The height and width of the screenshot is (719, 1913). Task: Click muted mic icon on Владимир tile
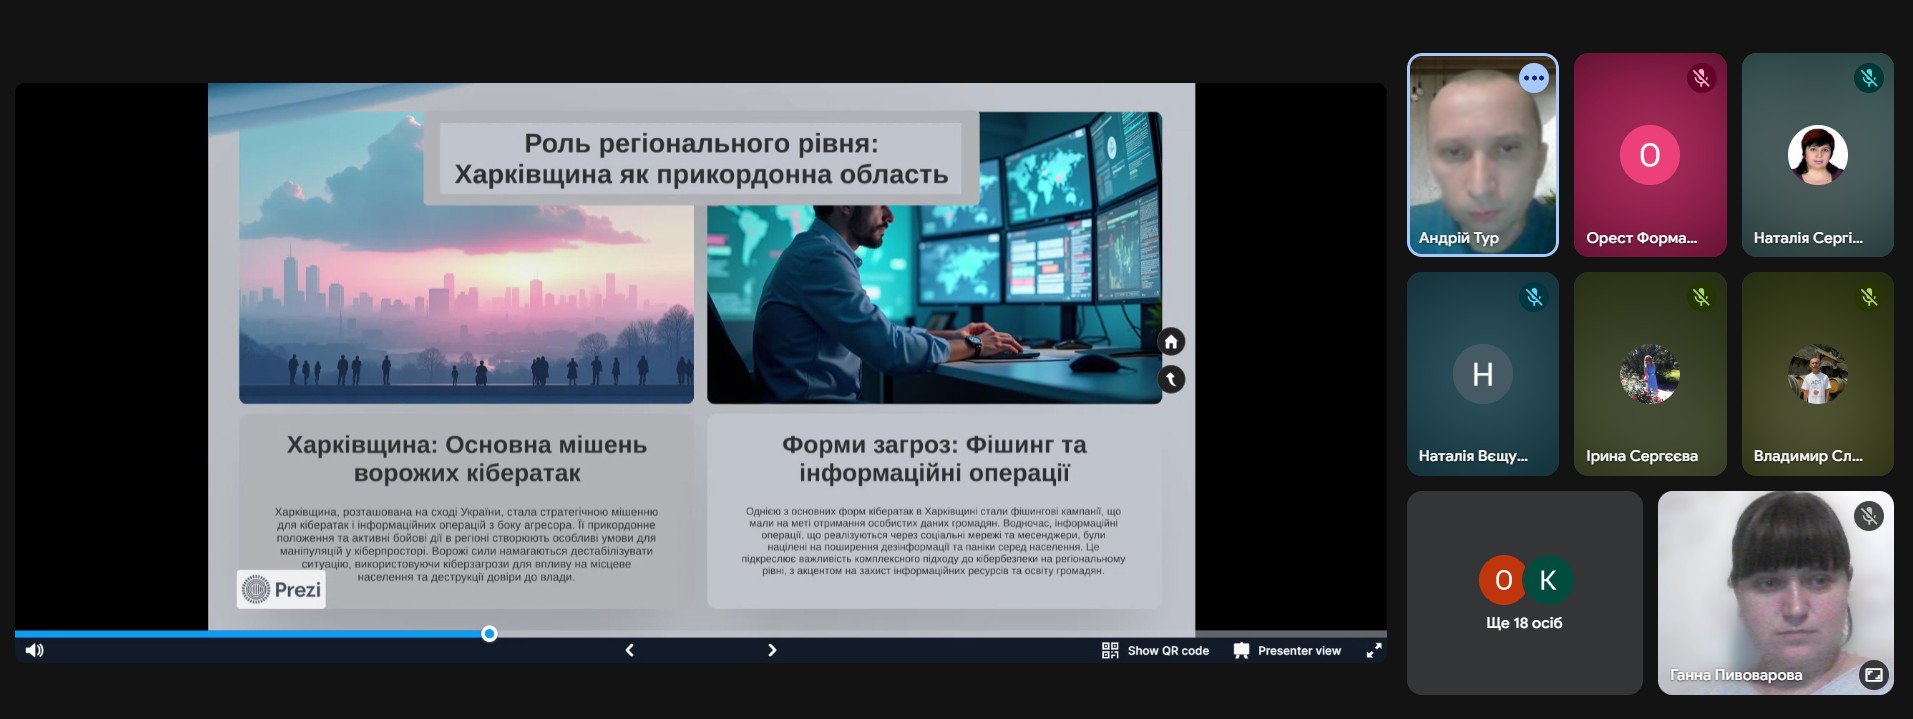1868,297
